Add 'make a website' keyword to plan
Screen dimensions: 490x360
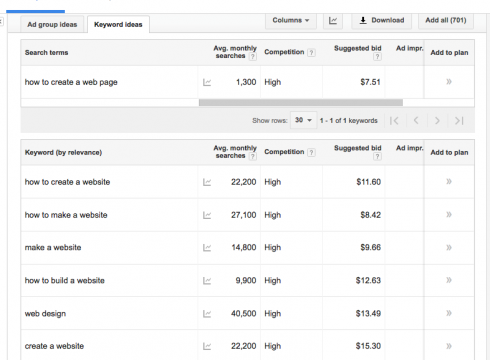pos(449,247)
